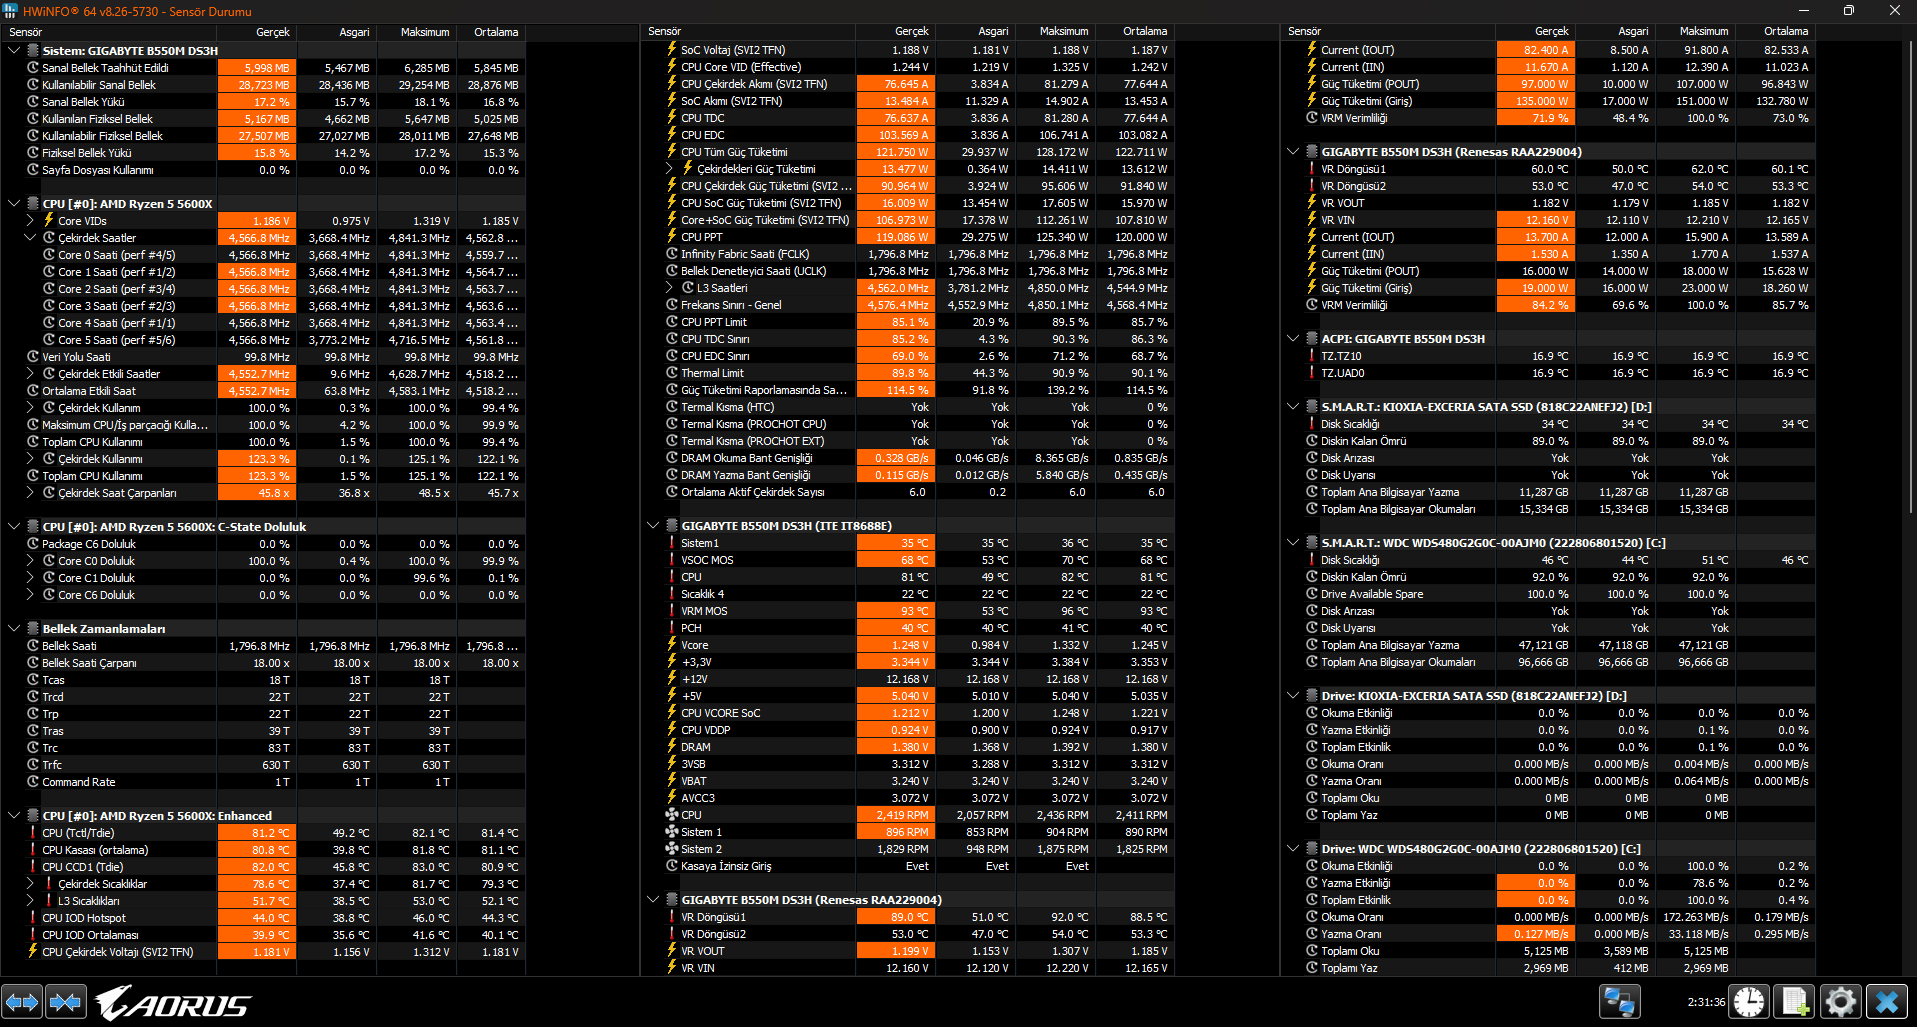The image size is (1917, 1027).
Task: Collapse the Bellek Zamanlamaları group
Action: click(x=14, y=629)
